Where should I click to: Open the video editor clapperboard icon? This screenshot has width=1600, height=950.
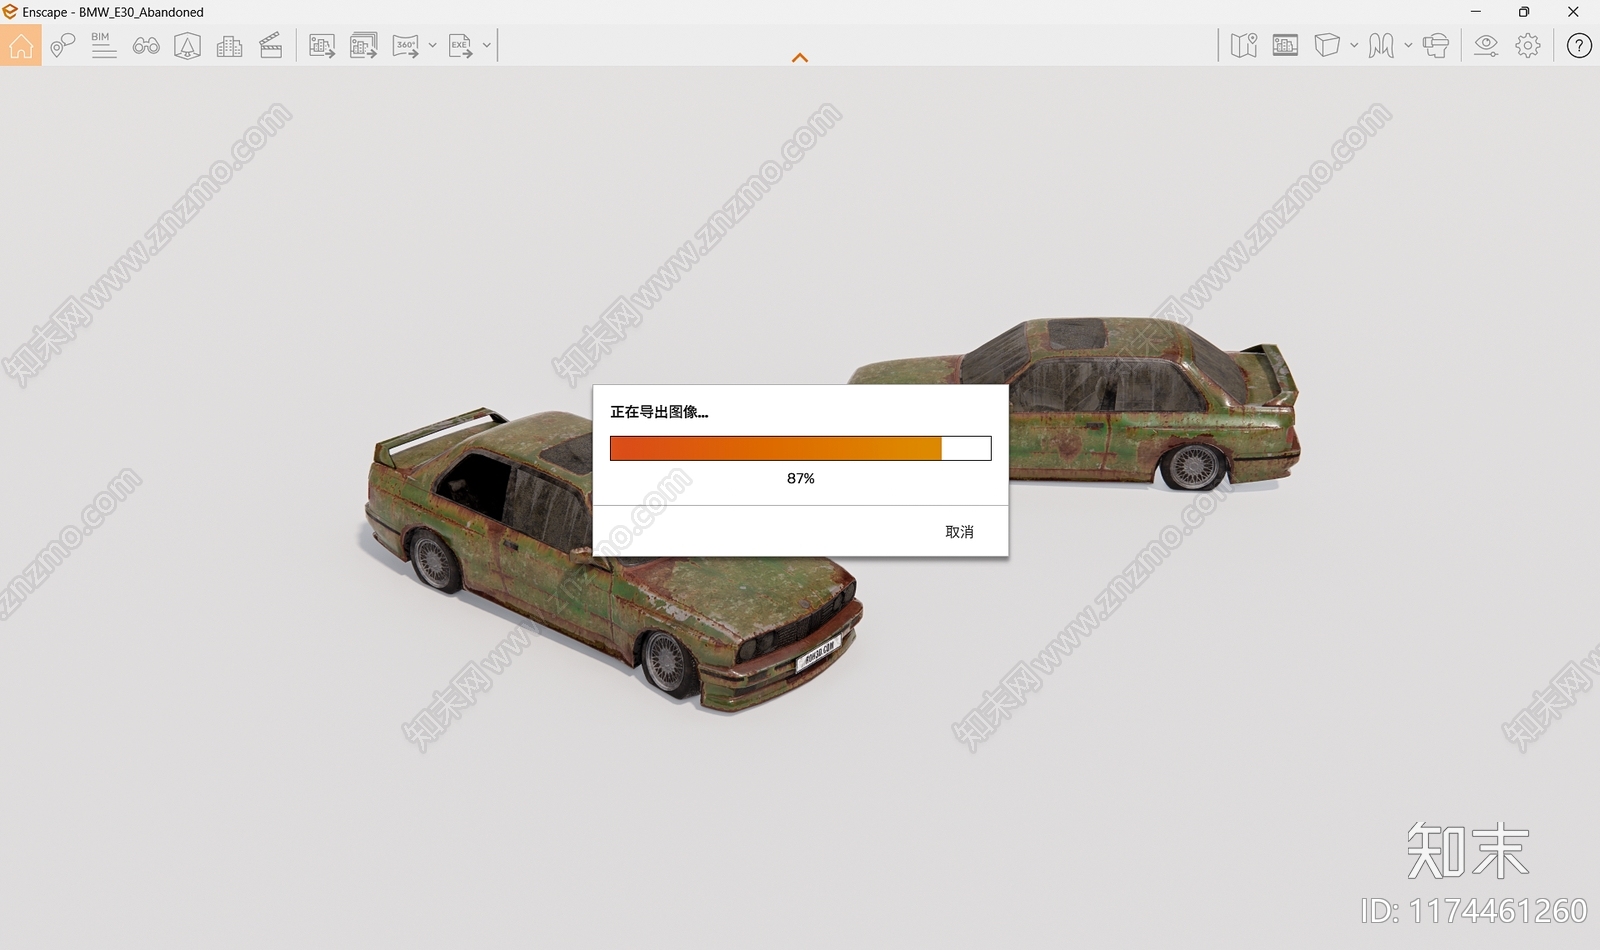271,45
